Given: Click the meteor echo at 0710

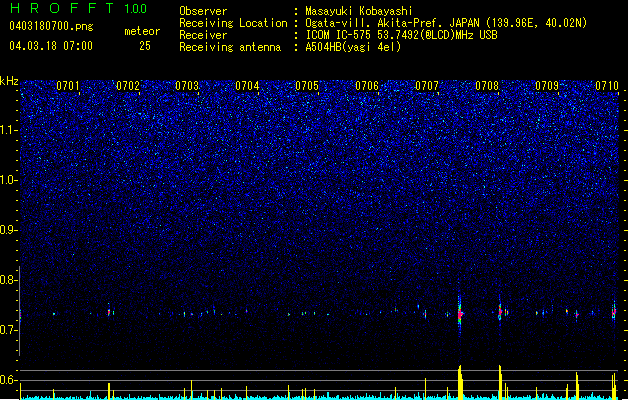Looking at the screenshot, I should coord(614,311).
